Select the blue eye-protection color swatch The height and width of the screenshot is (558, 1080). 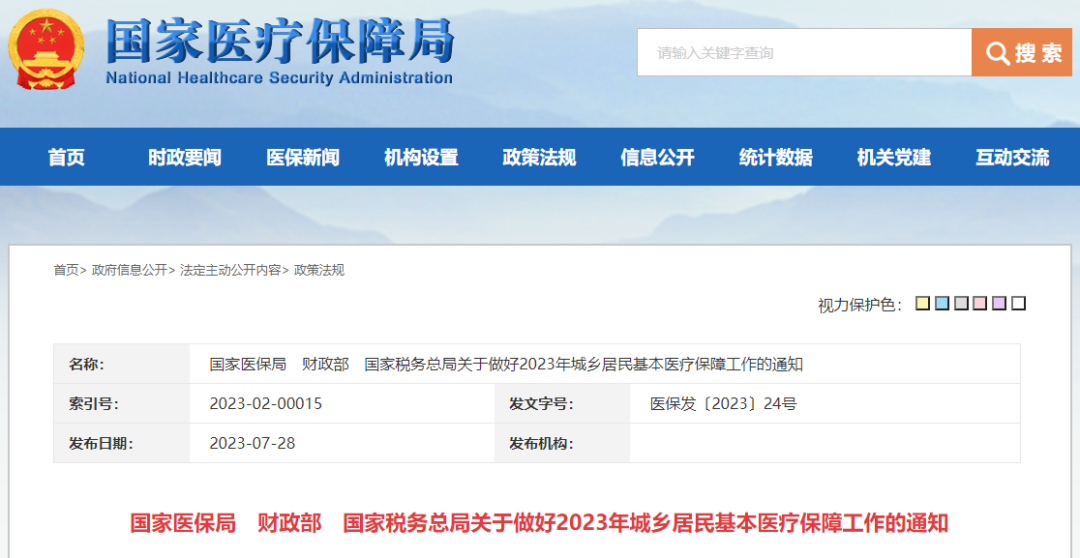[942, 303]
